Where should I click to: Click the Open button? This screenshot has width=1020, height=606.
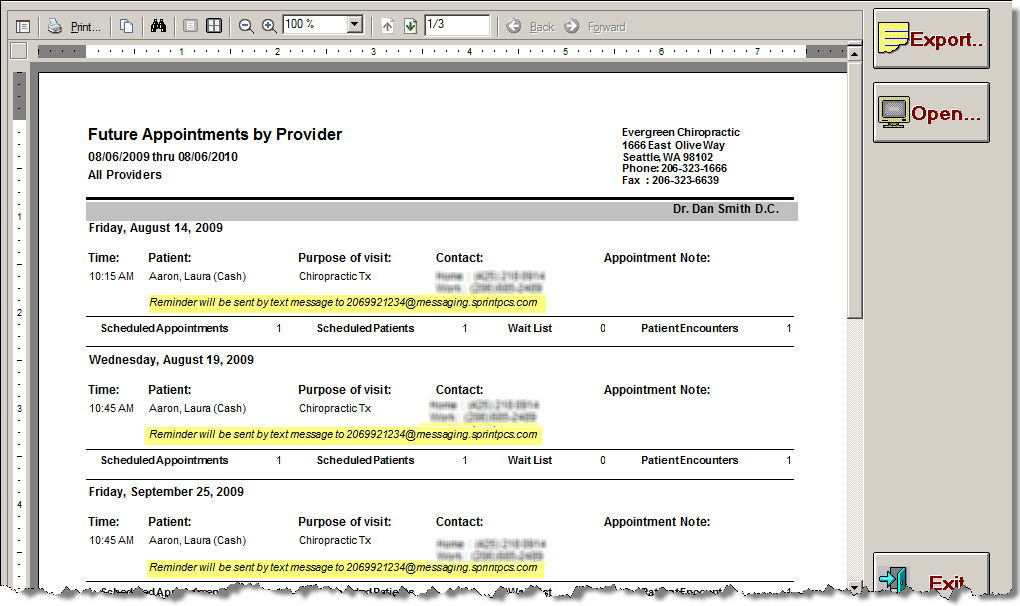click(931, 113)
